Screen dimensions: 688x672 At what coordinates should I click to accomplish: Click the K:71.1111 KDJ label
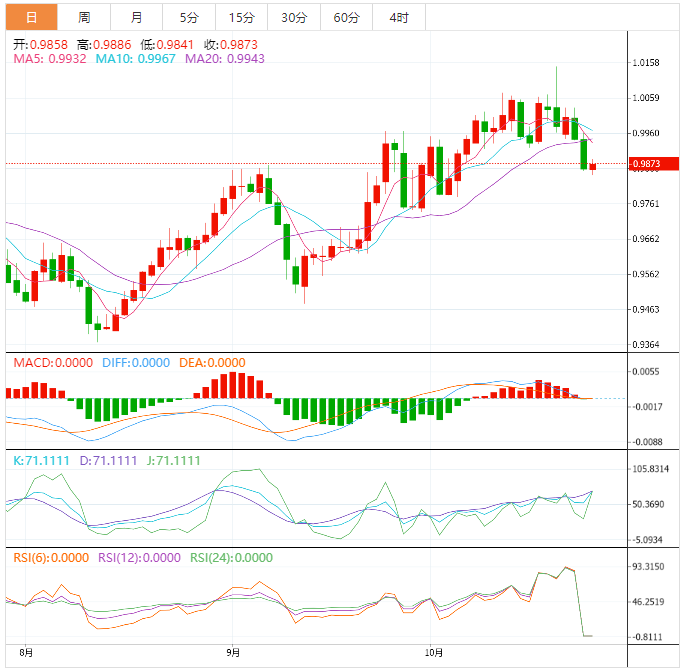click(40, 461)
